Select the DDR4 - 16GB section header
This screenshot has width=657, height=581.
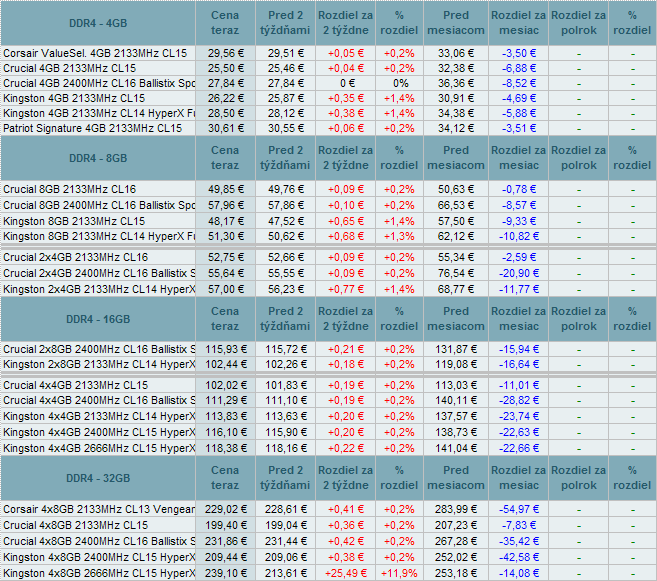98,319
